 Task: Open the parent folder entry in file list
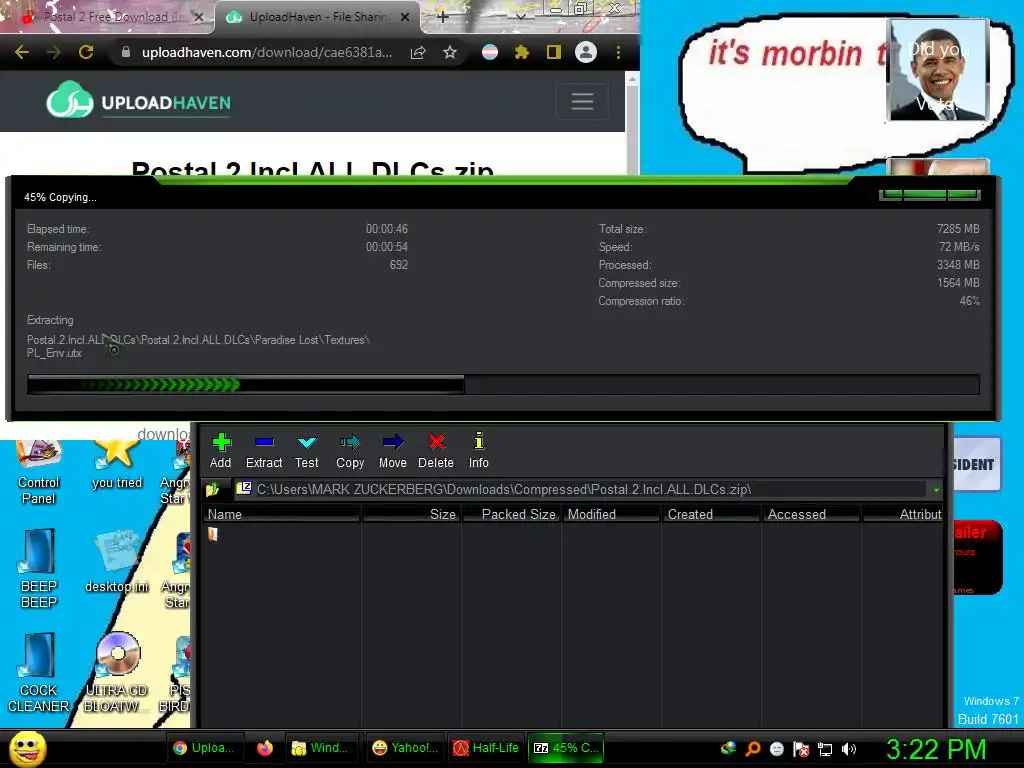[x=213, y=534]
